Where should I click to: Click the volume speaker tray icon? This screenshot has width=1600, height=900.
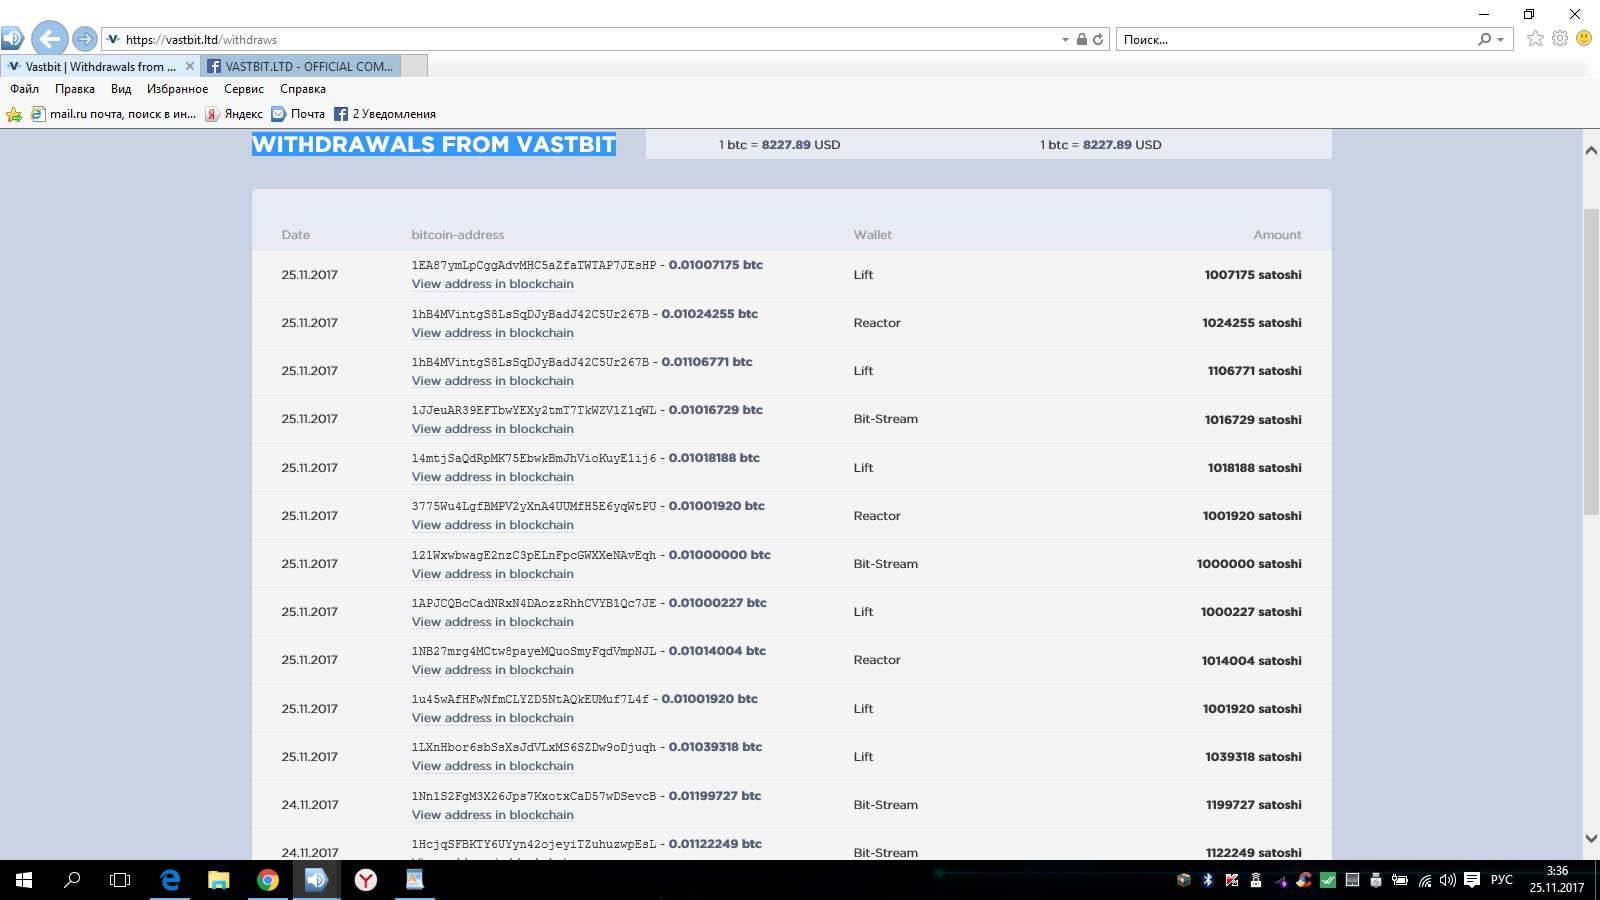coord(1448,880)
